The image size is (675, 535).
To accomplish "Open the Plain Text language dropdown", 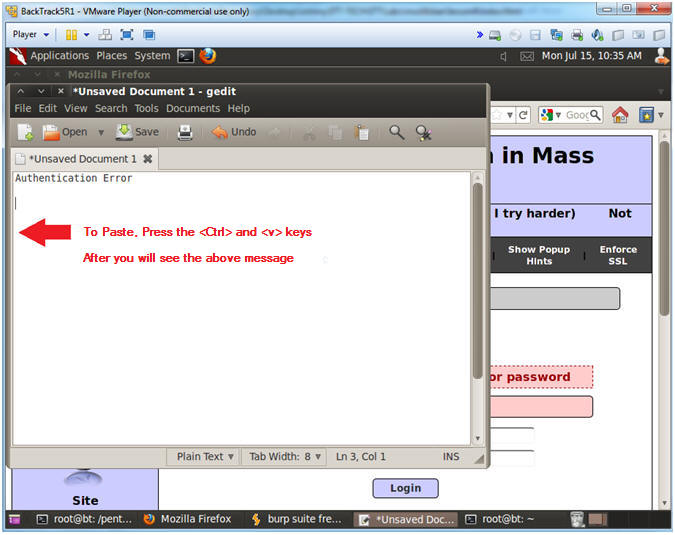I will 205,456.
